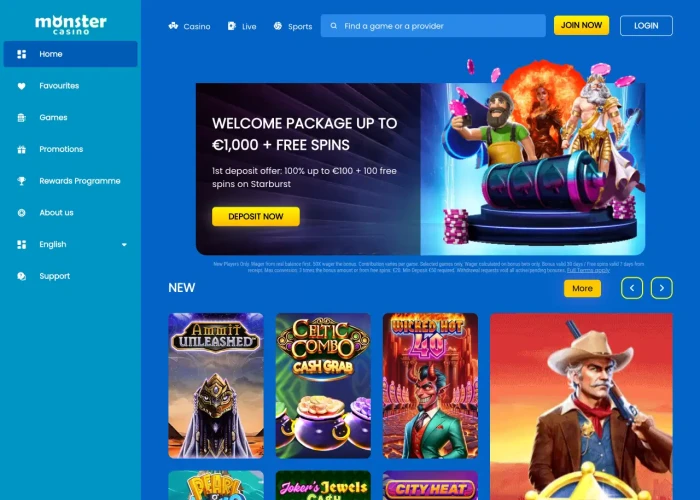Click the LOGIN button

click(646, 25)
